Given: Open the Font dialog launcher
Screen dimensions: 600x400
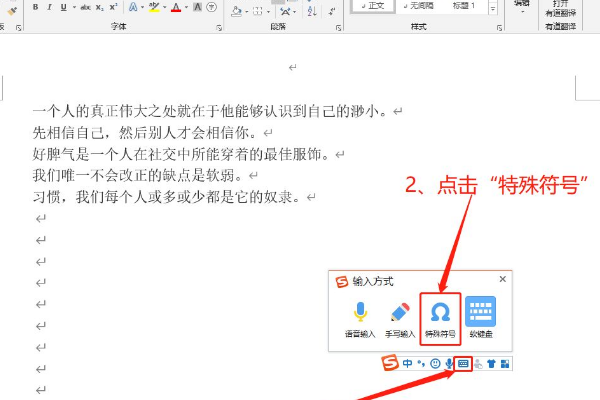Looking at the screenshot, I should pyautogui.click(x=219, y=28).
